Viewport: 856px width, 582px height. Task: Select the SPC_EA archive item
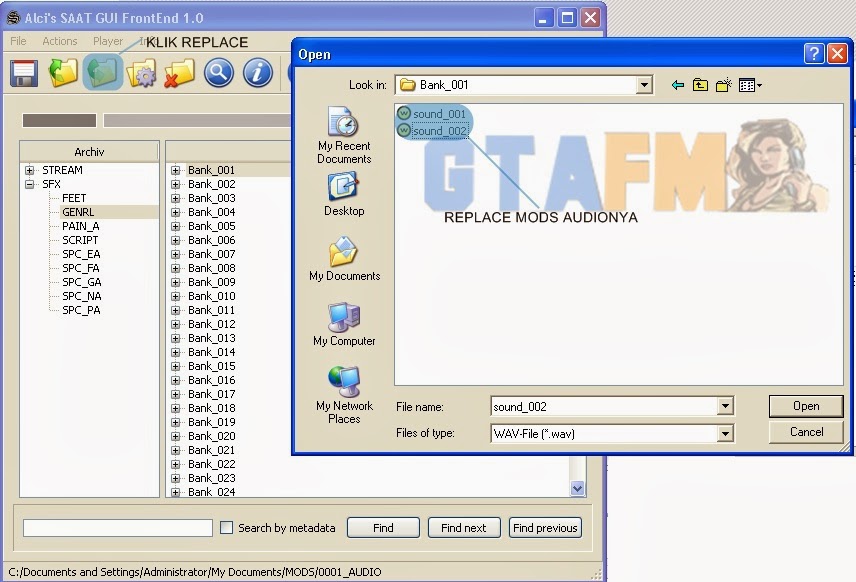(x=81, y=254)
